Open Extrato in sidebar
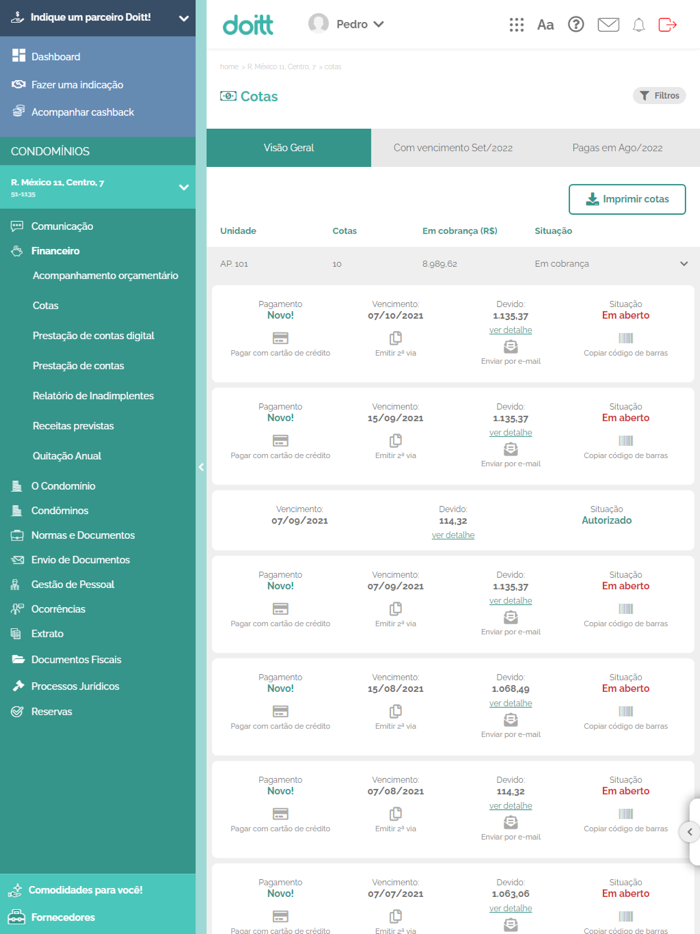Image resolution: width=700 pixels, height=934 pixels. [x=47, y=634]
